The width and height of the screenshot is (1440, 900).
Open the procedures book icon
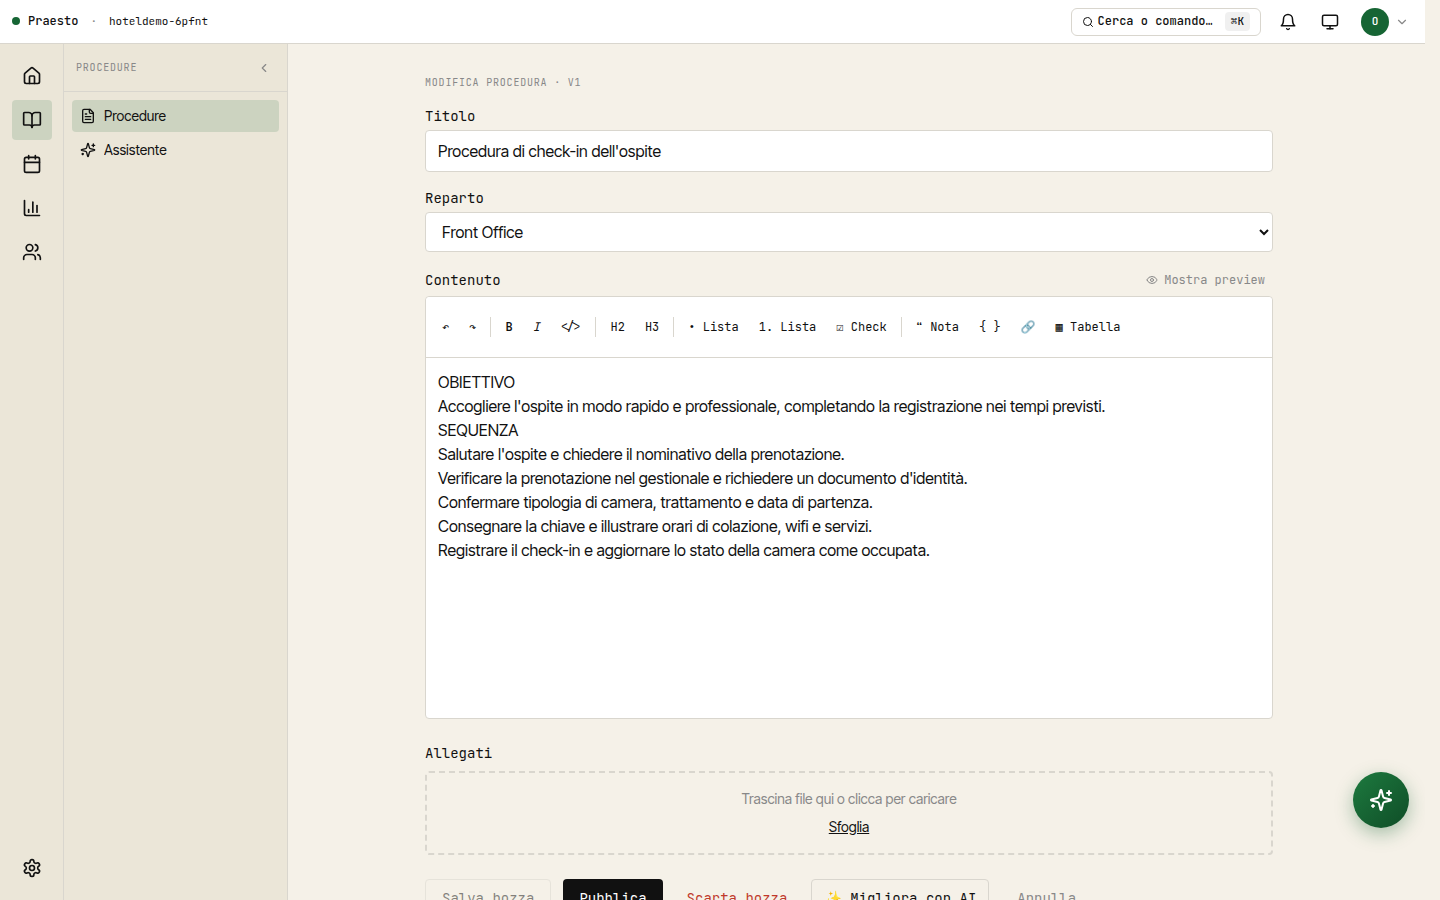[x=32, y=120]
